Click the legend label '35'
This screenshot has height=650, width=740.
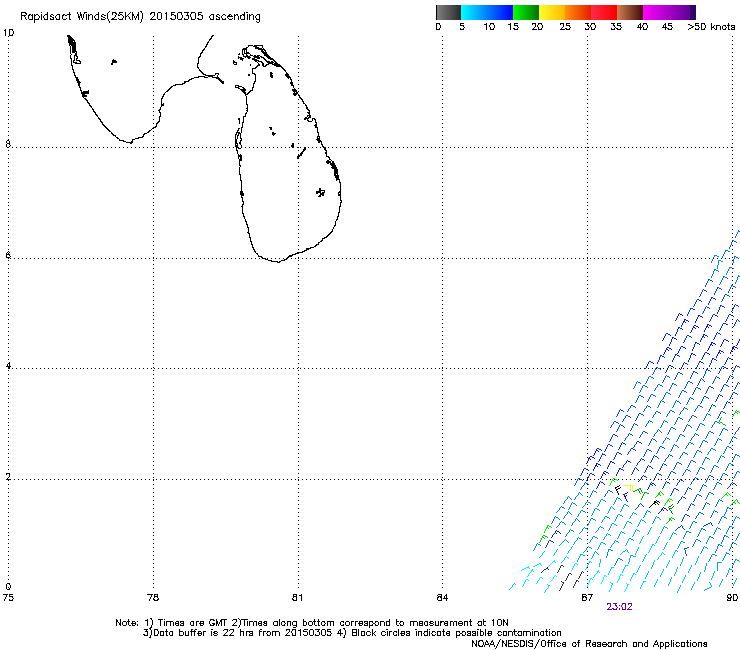tap(616, 27)
